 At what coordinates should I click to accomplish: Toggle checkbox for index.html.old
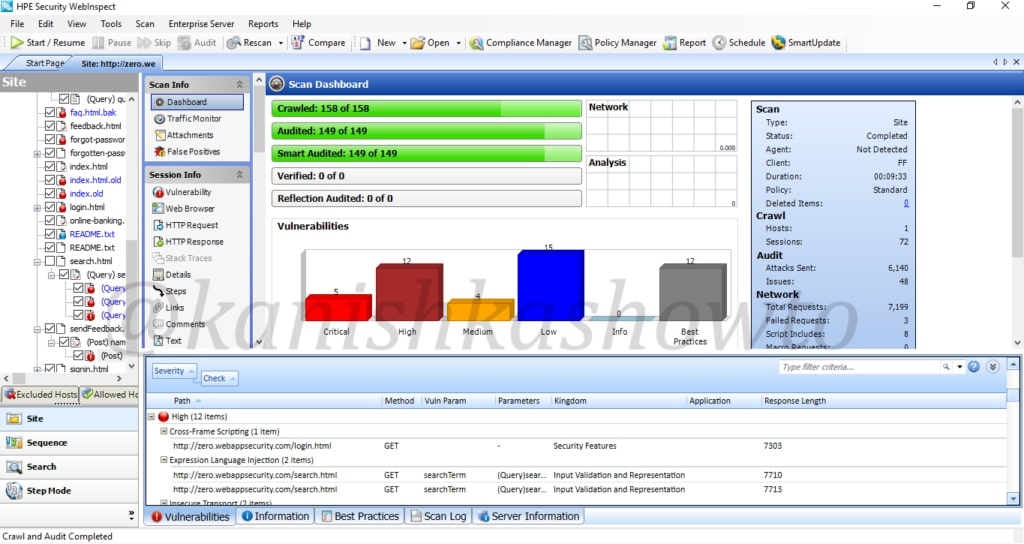50,180
